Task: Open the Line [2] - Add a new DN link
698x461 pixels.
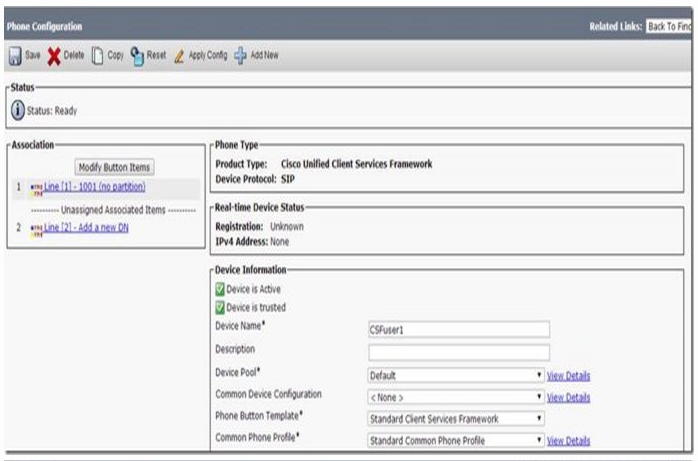Action: 86,227
